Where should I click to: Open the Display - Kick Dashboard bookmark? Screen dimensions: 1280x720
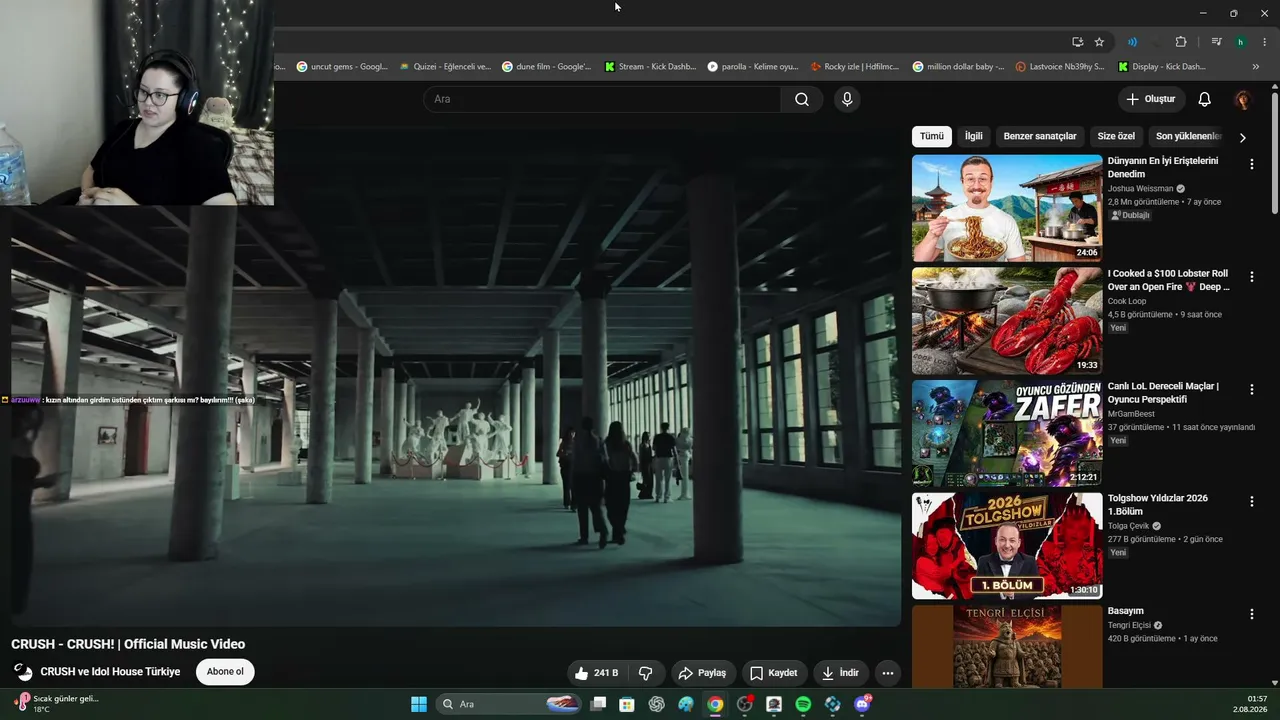pyautogui.click(x=1164, y=67)
